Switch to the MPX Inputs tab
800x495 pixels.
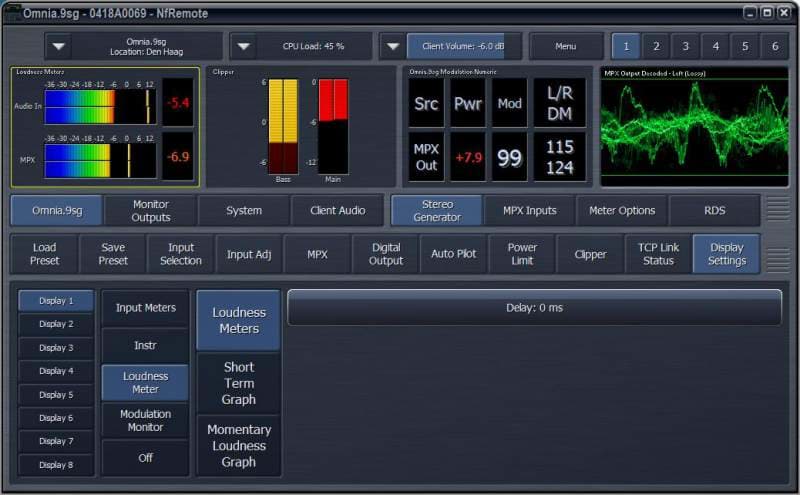[x=530, y=211]
